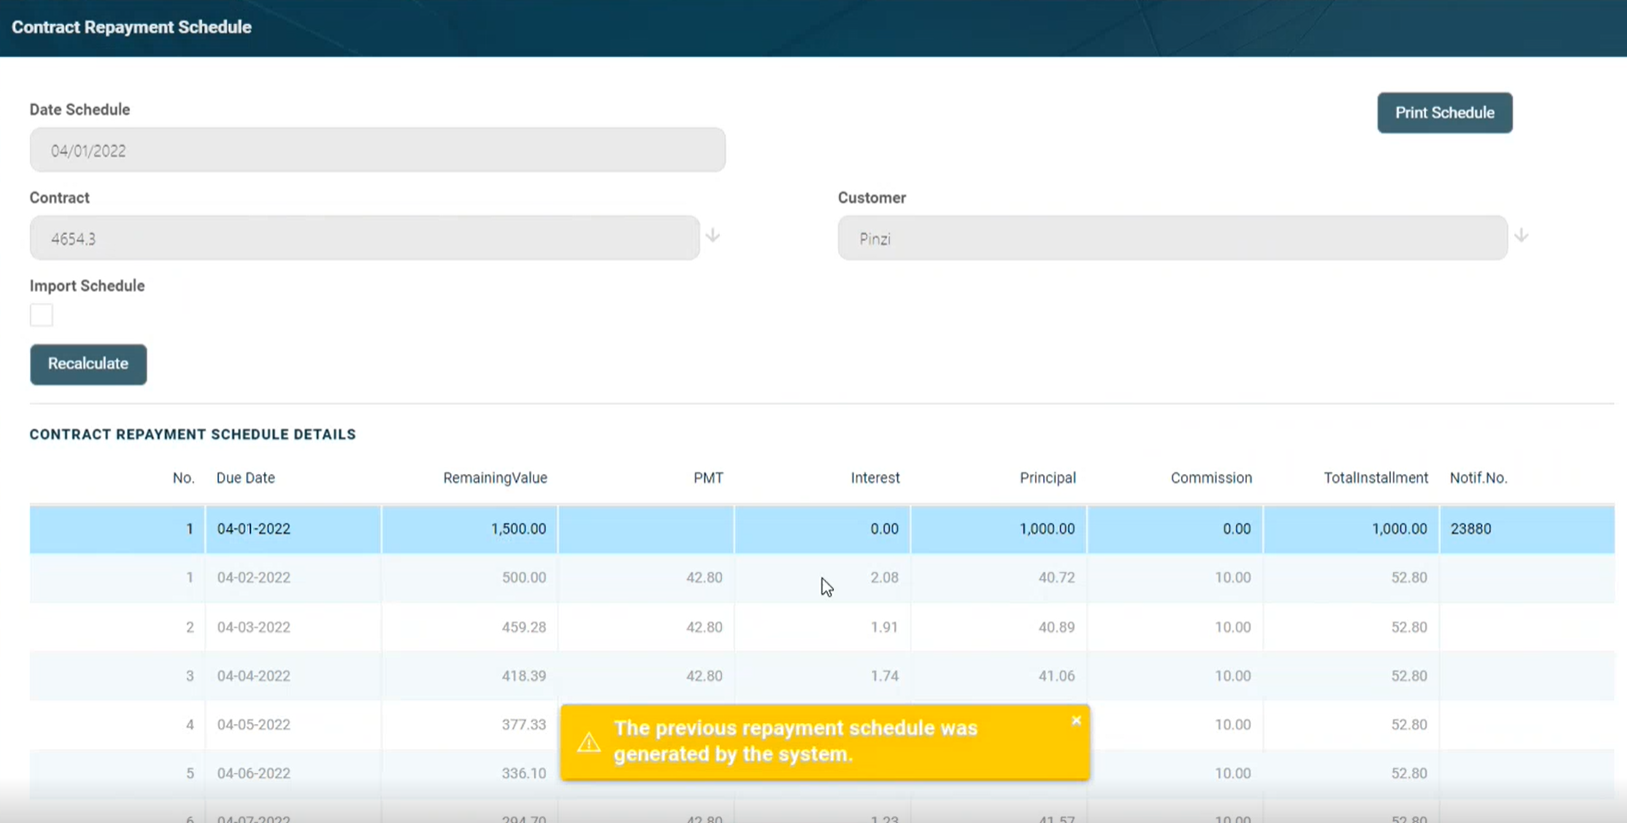
Task: Click the Date Schedule input field
Action: [377, 150]
